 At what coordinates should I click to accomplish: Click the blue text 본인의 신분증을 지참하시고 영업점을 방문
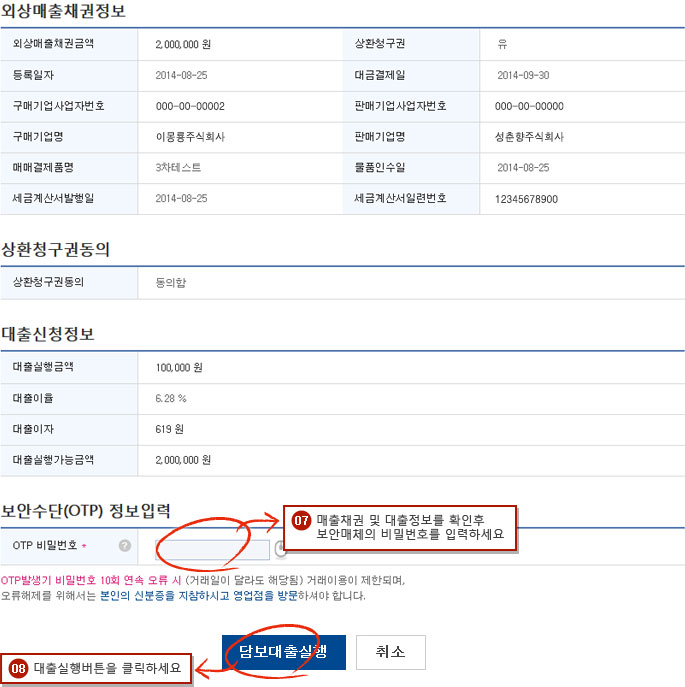tap(199, 595)
